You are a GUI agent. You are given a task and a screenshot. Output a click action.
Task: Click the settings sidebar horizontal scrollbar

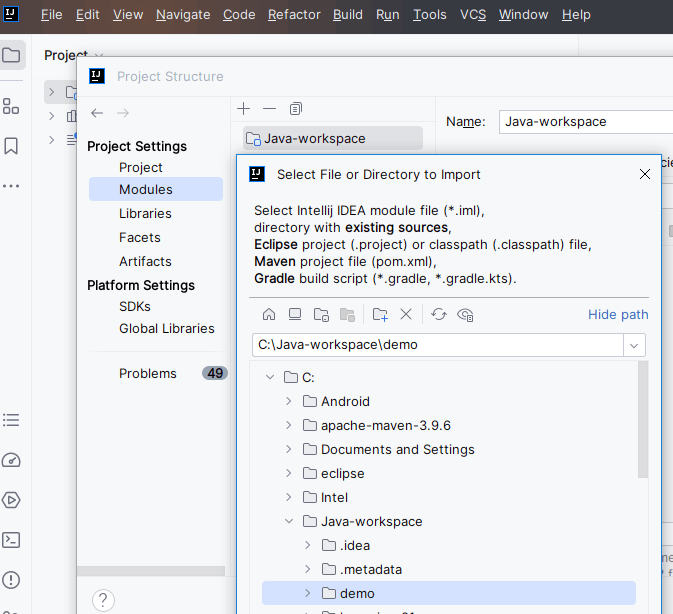[151, 571]
